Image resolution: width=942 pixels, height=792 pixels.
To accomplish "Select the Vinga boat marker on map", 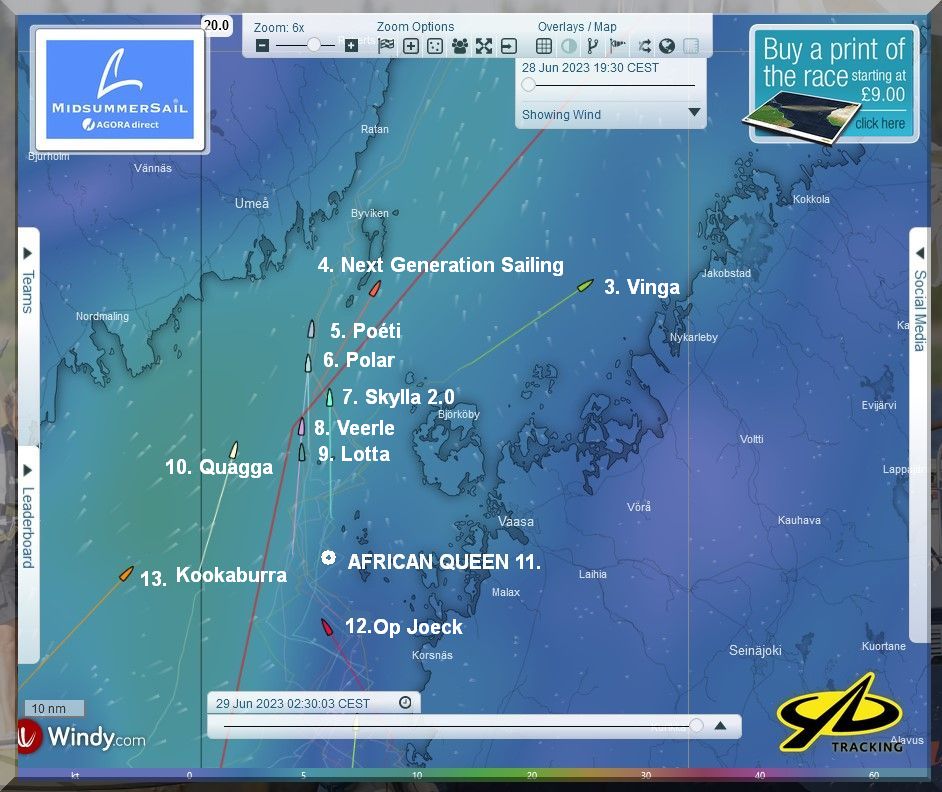I will (x=586, y=285).
